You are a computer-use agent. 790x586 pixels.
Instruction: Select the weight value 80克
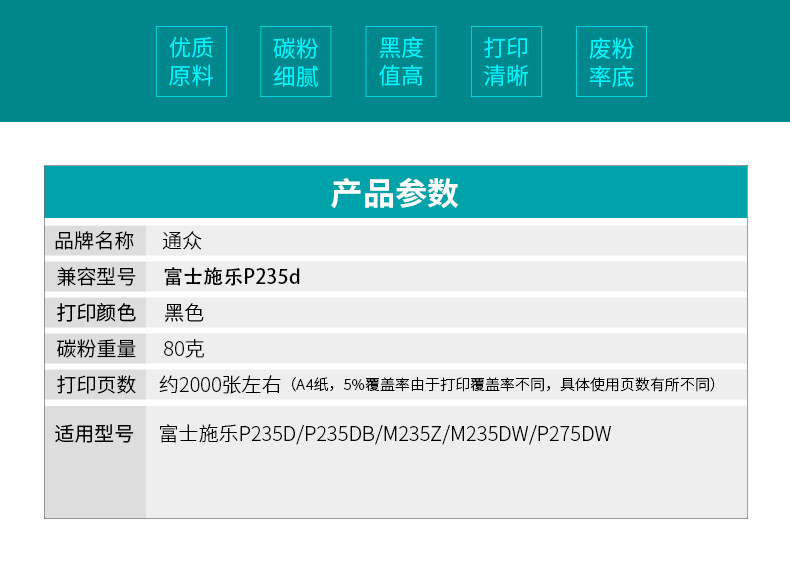click(184, 349)
